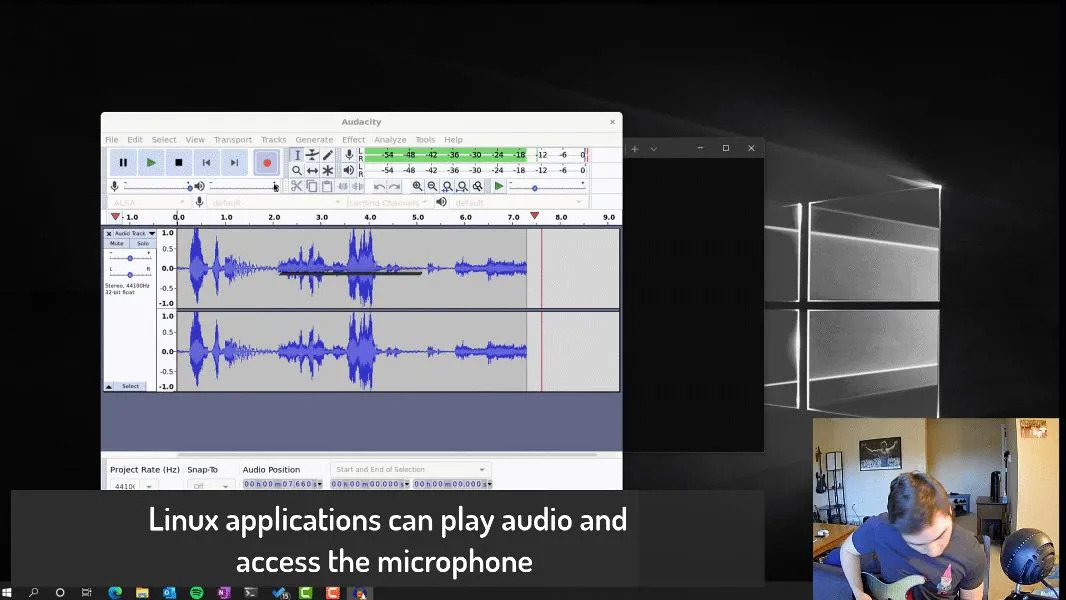Click the Play-at-Speed green arrow
The image size is (1066, 600).
click(x=499, y=186)
